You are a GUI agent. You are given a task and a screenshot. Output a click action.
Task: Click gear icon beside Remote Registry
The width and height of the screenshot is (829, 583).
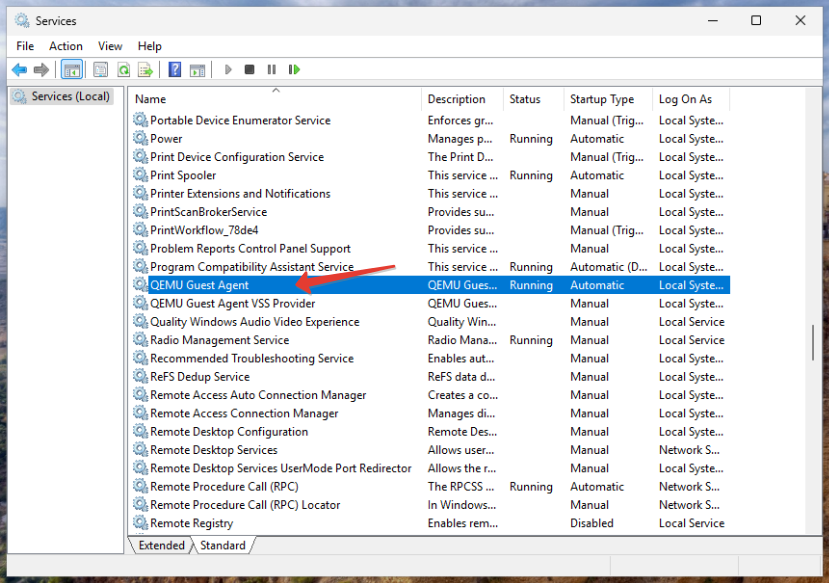point(140,523)
